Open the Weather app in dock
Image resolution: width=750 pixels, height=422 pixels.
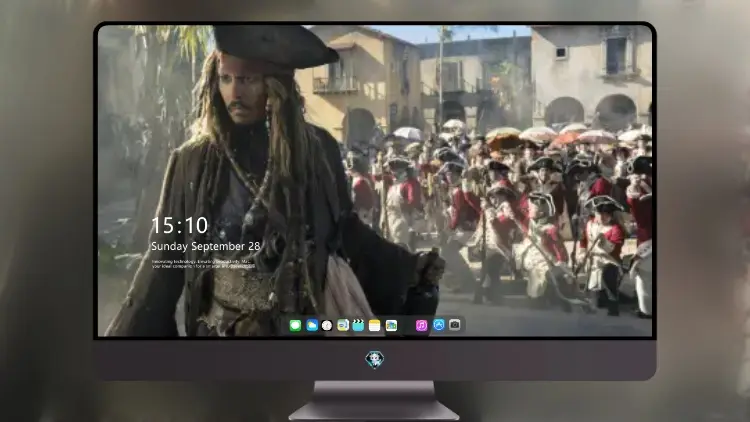(311, 325)
